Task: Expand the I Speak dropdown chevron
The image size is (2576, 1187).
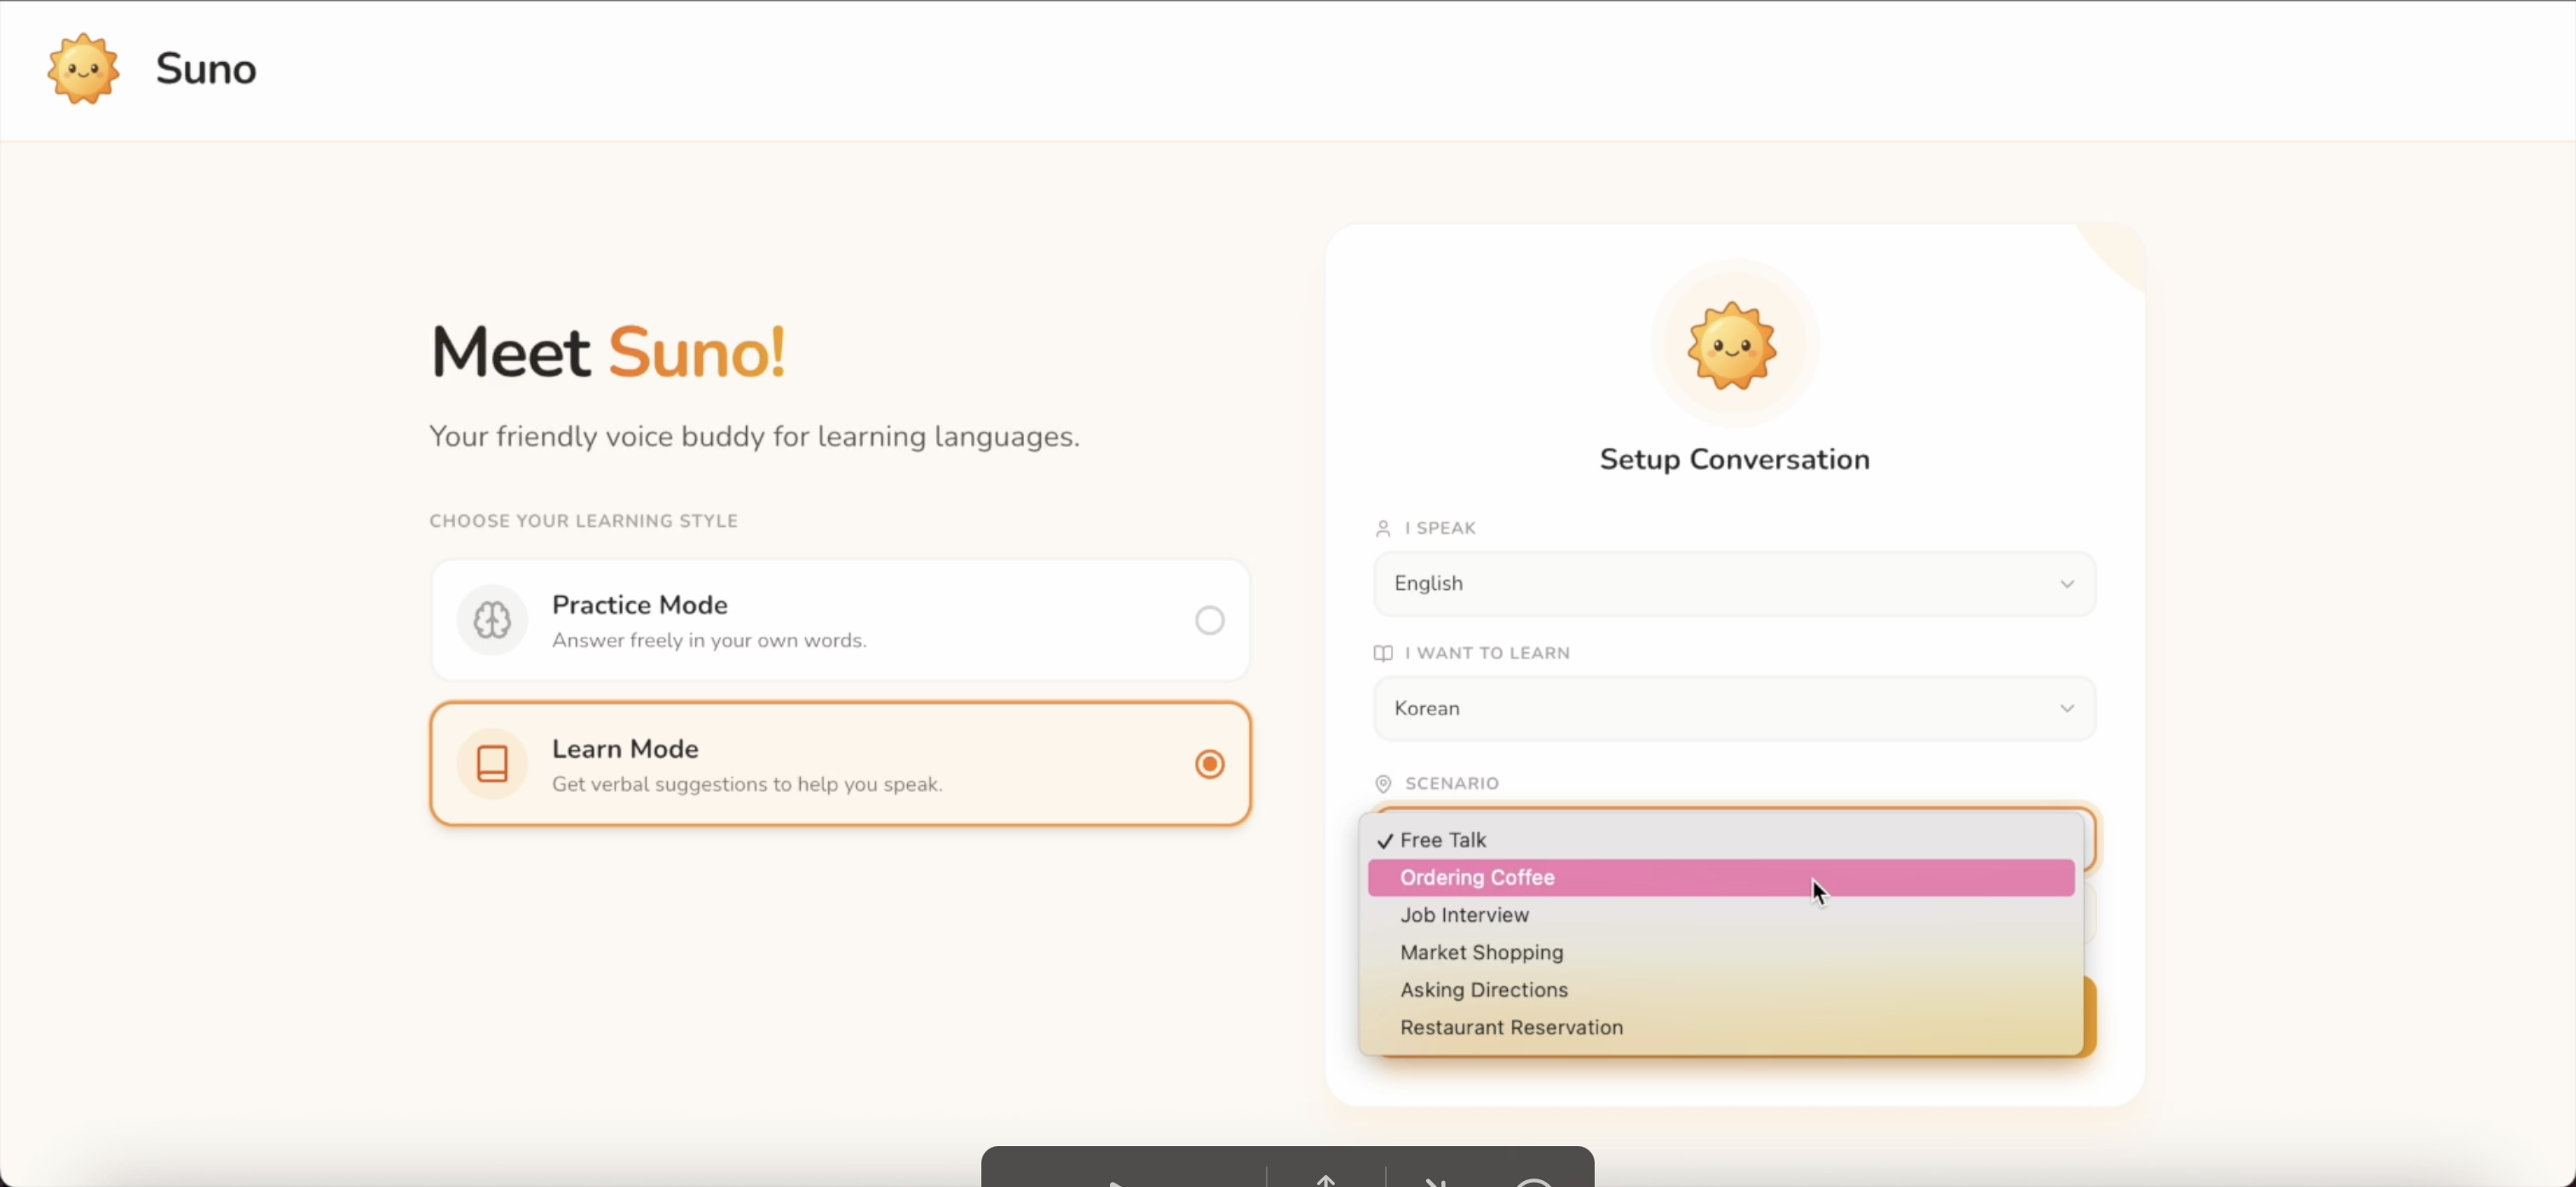Action: (2066, 584)
